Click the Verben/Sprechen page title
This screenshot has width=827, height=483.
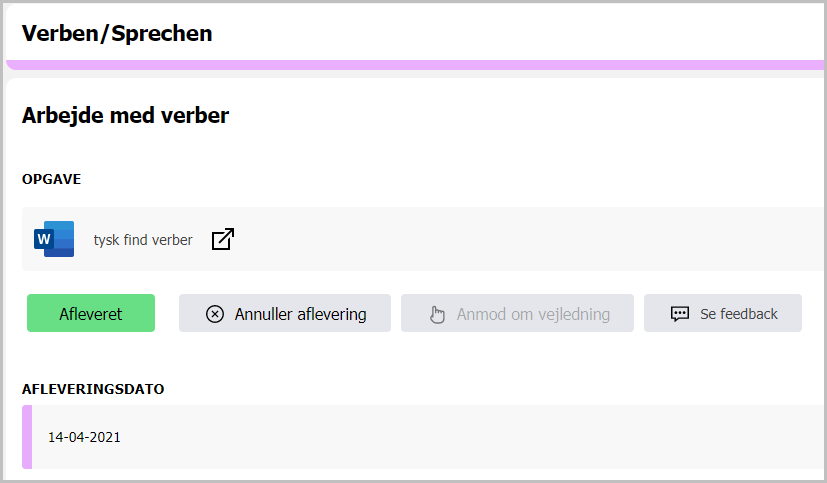[117, 33]
